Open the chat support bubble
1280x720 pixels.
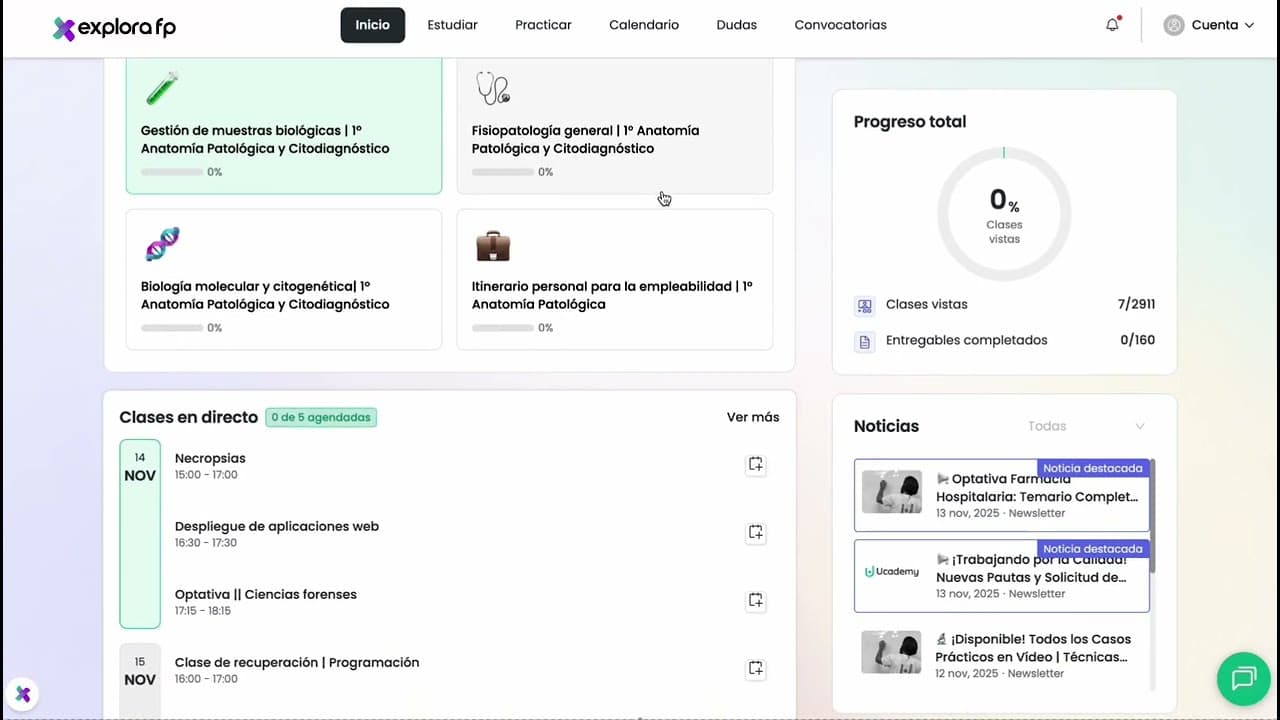(1243, 680)
